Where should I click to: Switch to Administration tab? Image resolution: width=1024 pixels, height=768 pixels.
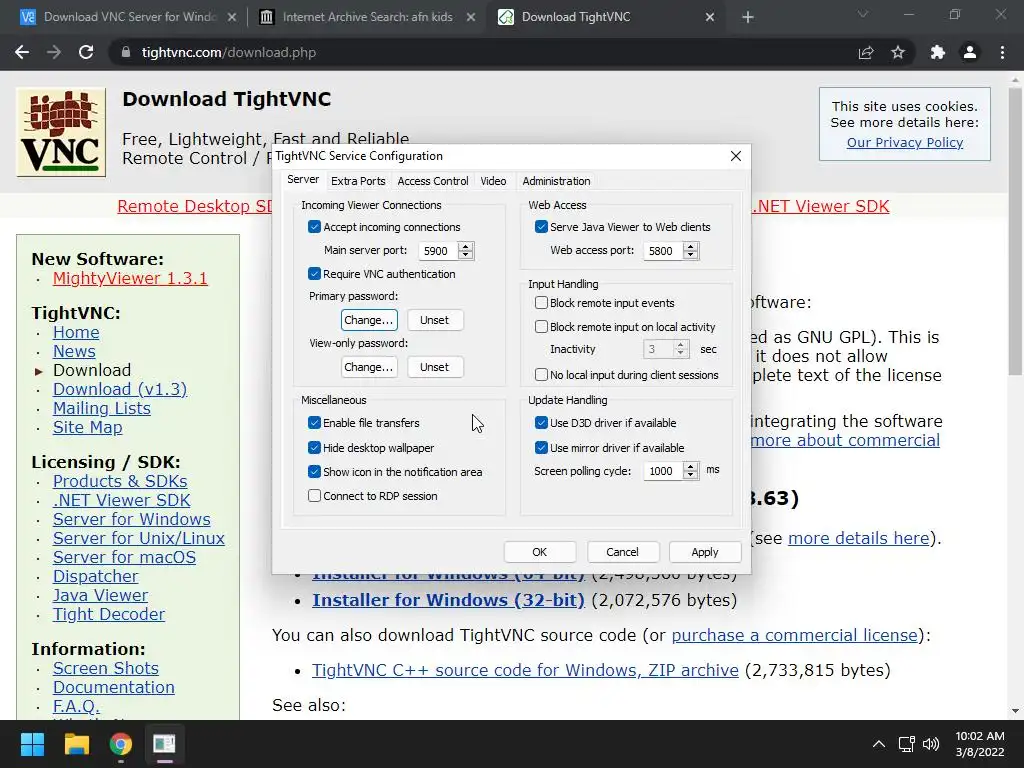tap(556, 181)
